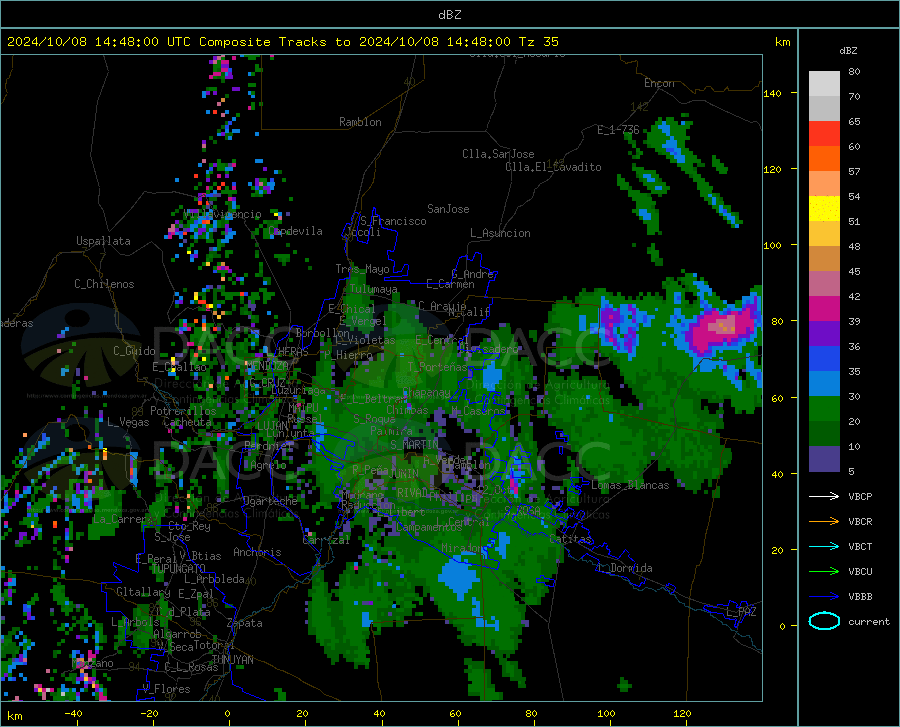
Task: Select the purple 36 dBZ color swatch
Action: [x=824, y=334]
